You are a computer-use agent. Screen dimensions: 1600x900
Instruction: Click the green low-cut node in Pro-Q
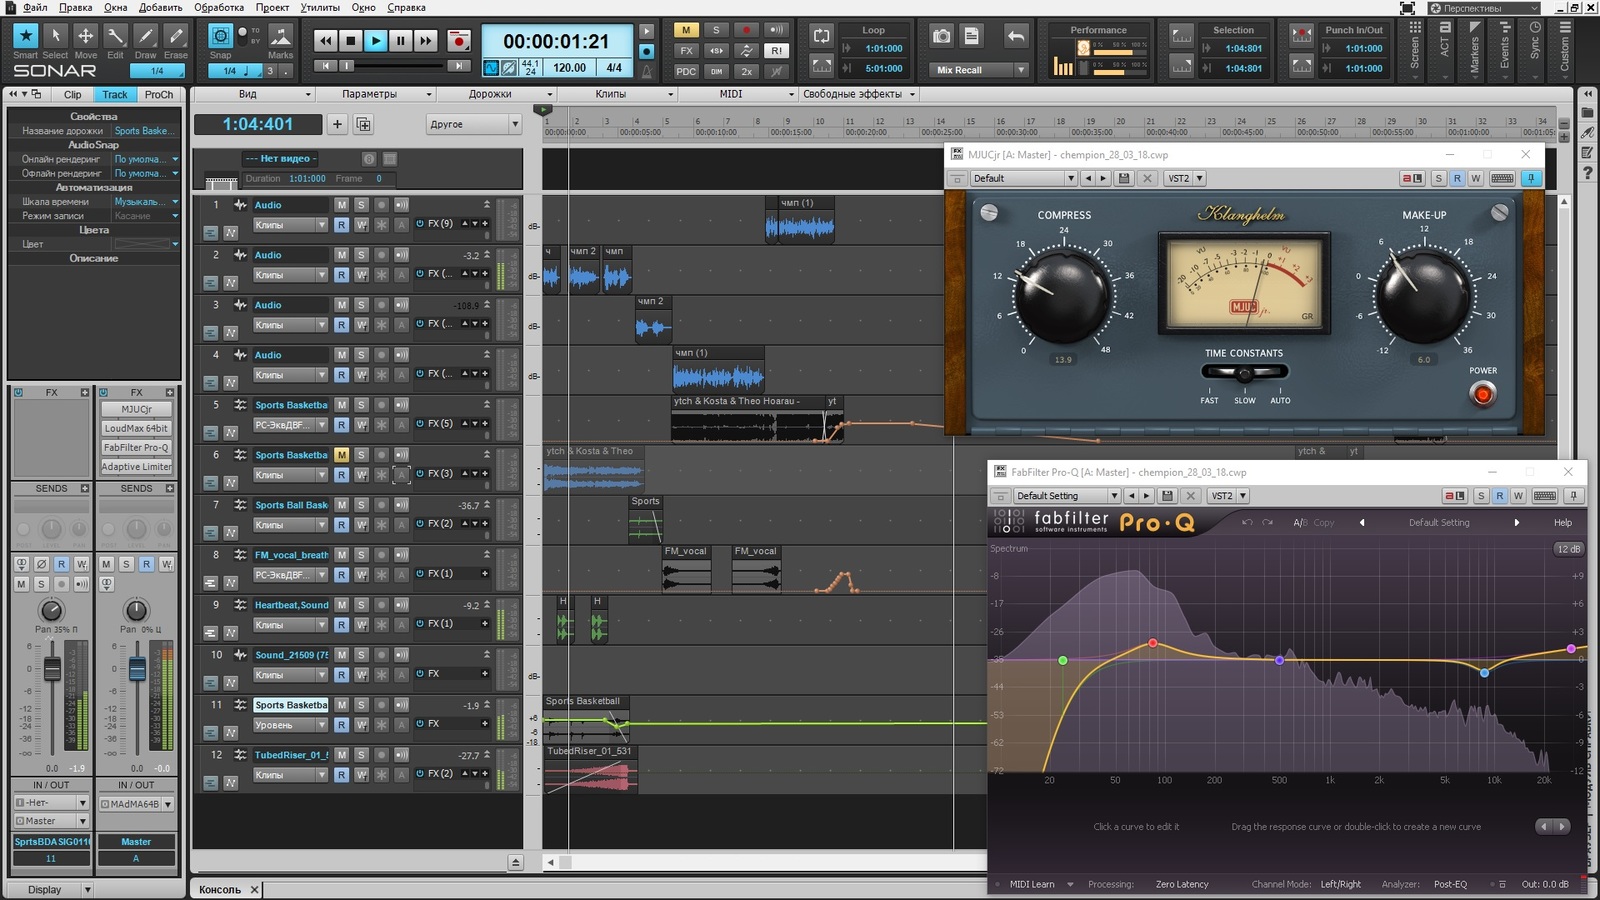pyautogui.click(x=1063, y=660)
